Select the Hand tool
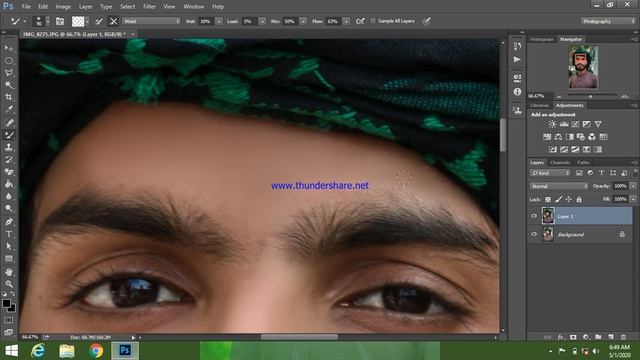The width and height of the screenshot is (640, 360). click(9, 271)
